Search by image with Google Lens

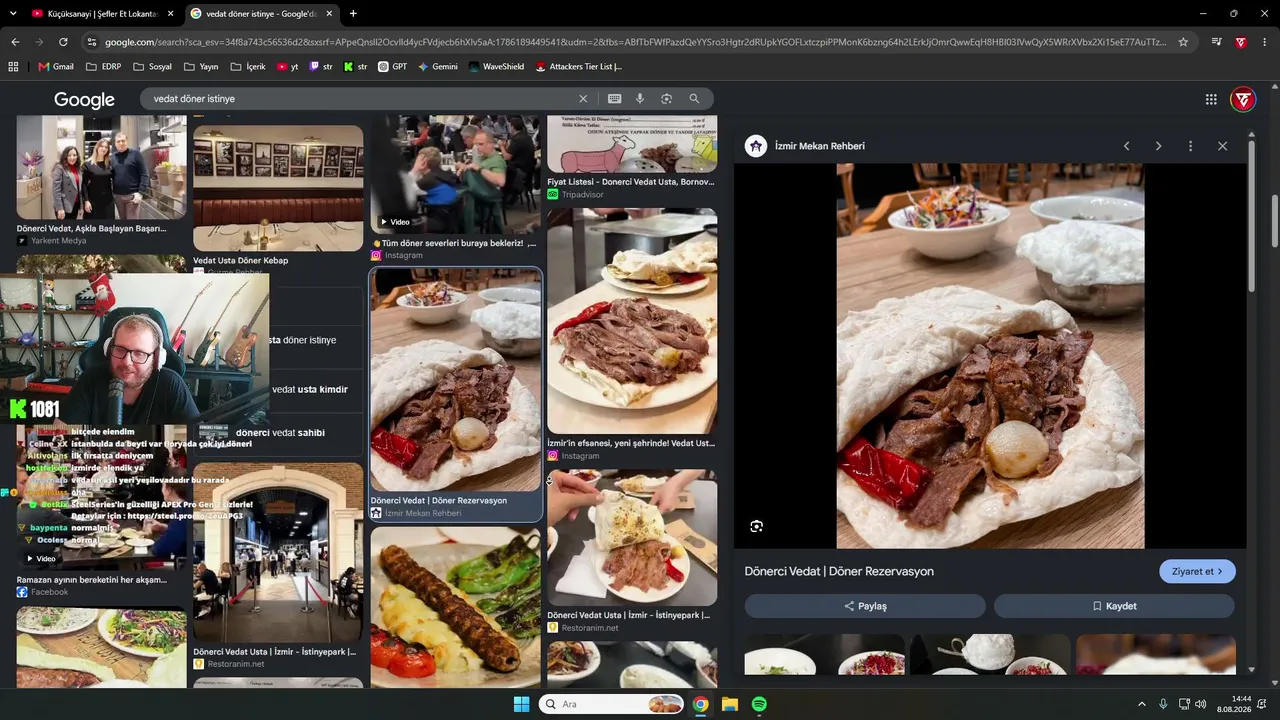[x=666, y=99]
